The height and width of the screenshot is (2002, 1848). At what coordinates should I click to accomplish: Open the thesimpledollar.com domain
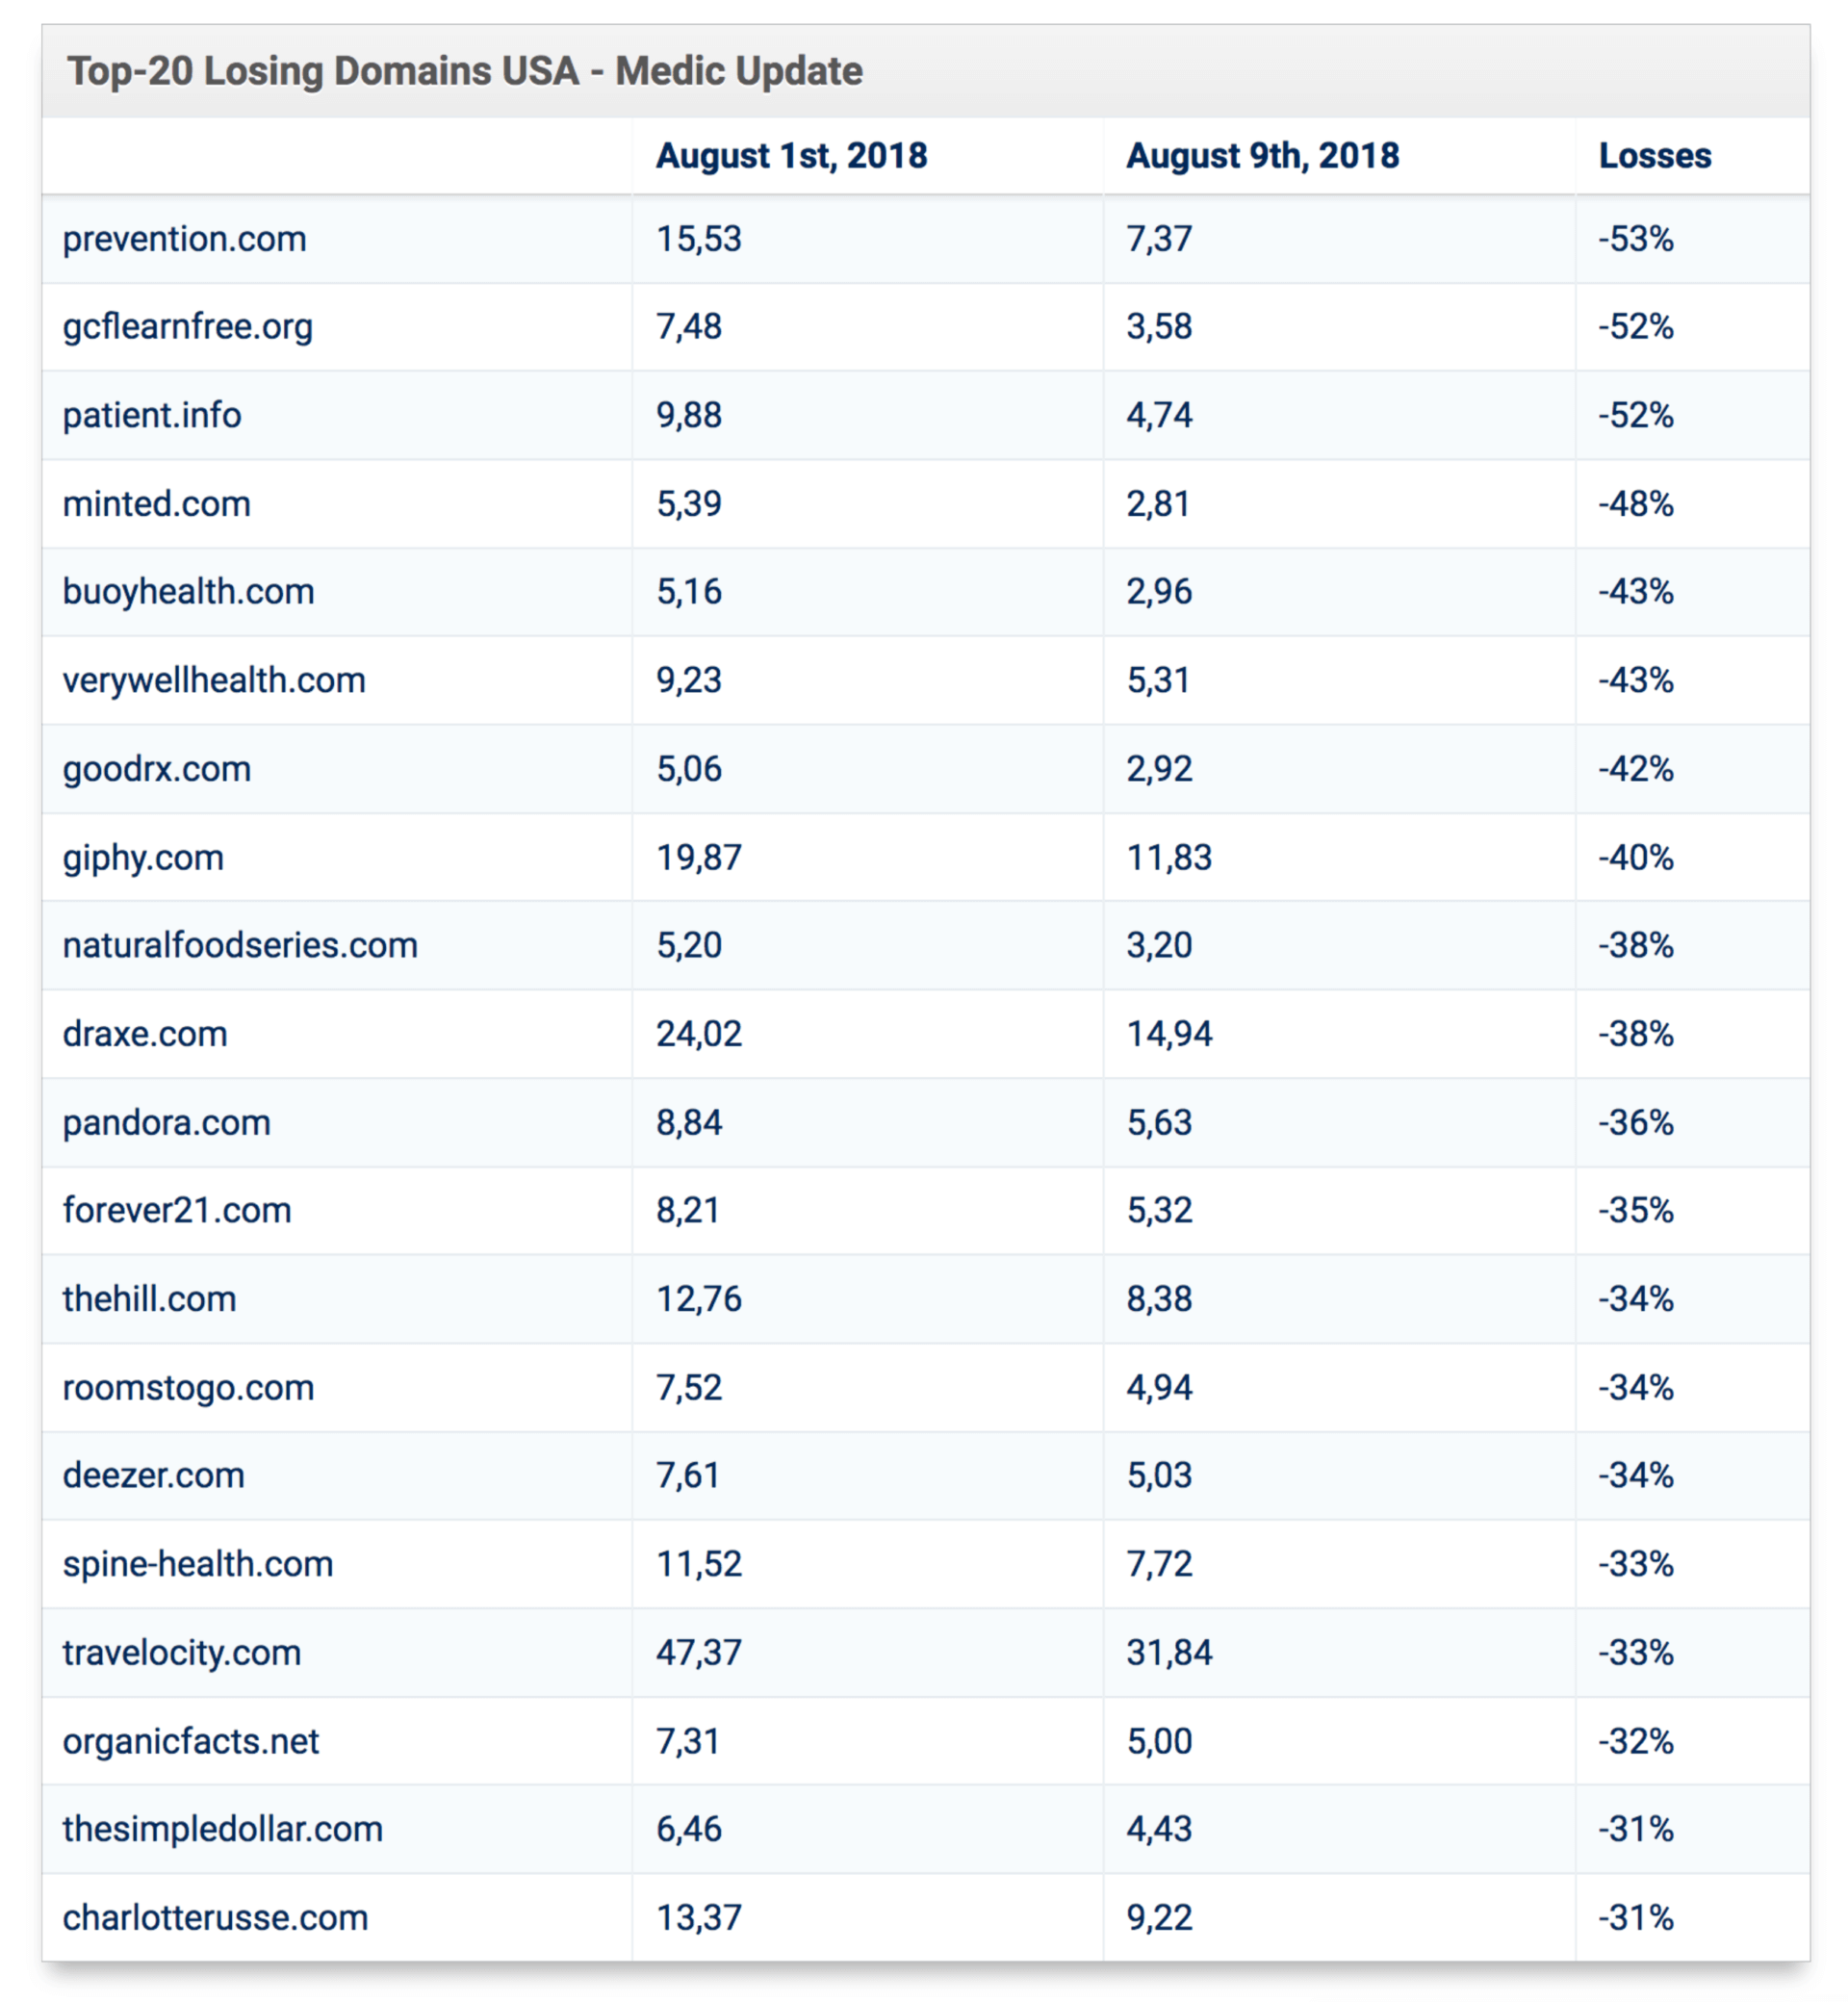coord(223,1829)
